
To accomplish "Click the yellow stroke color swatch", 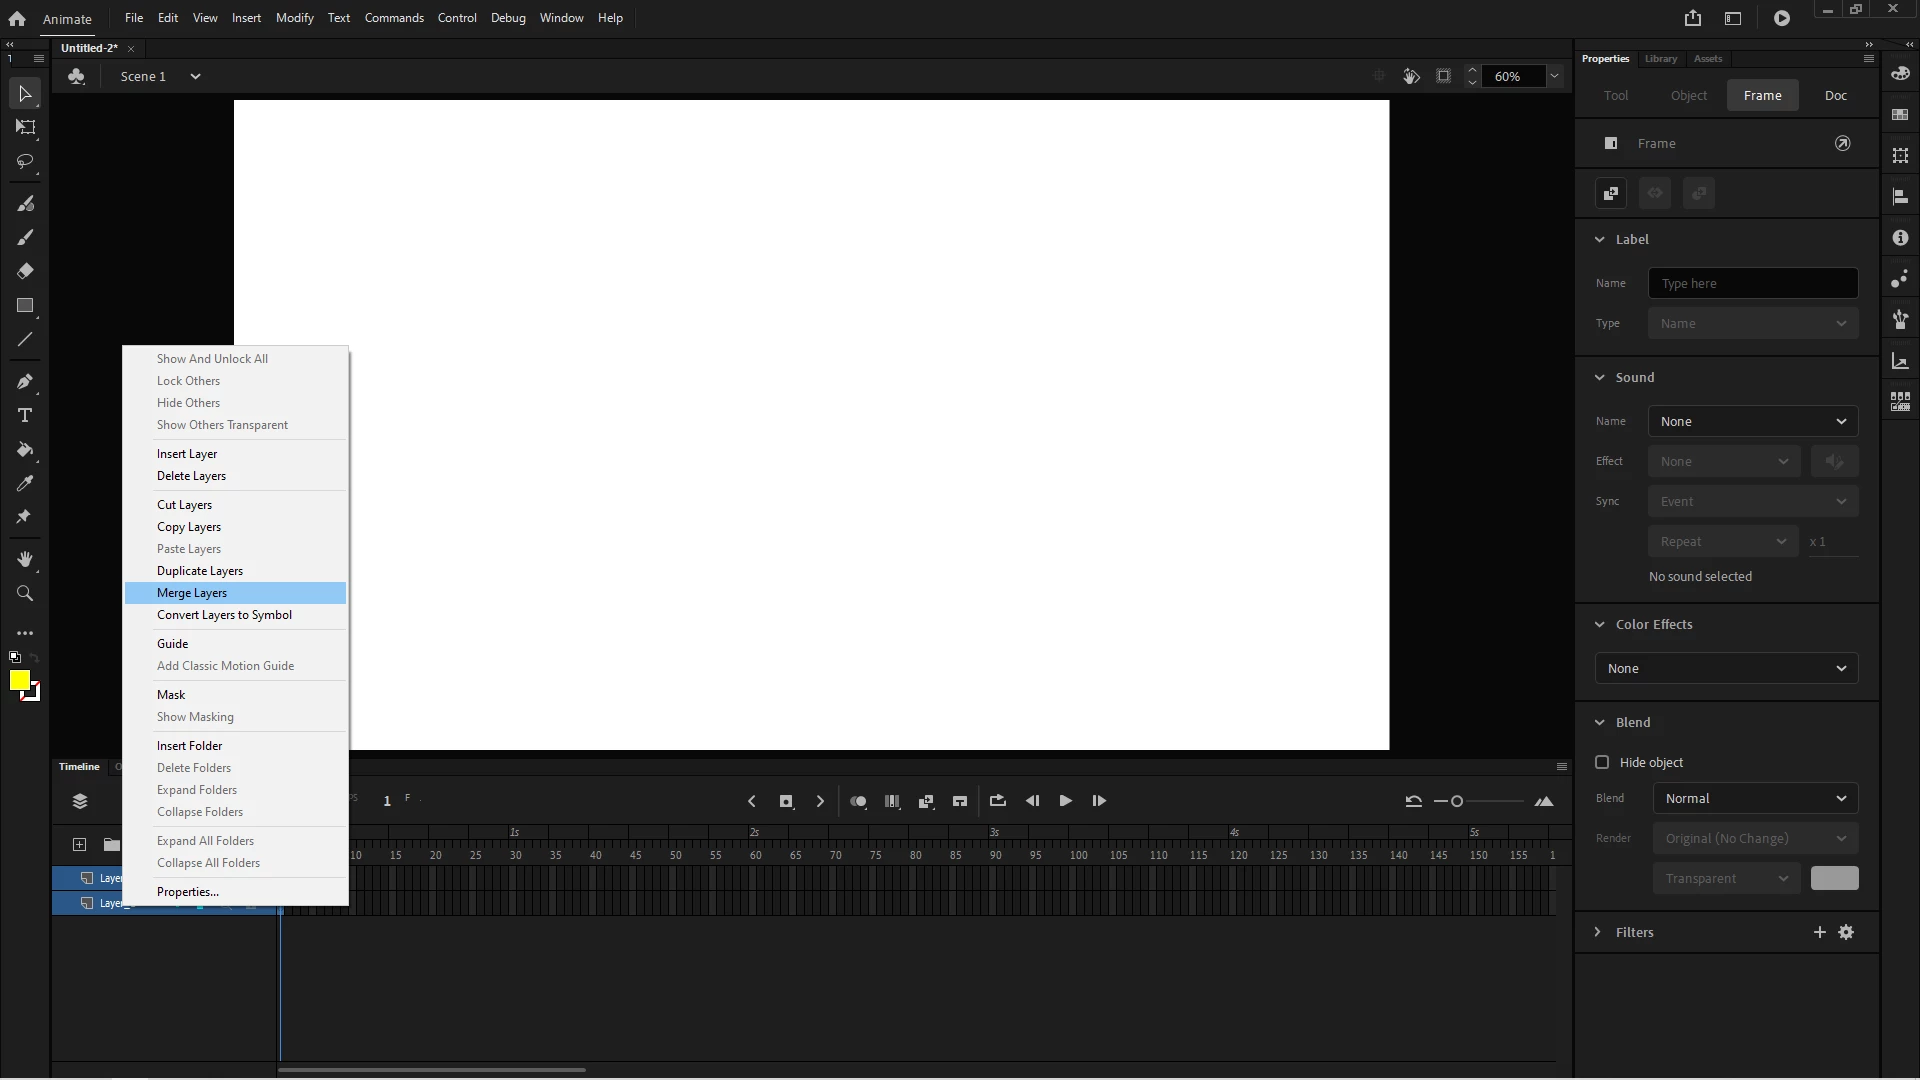I will (x=19, y=681).
